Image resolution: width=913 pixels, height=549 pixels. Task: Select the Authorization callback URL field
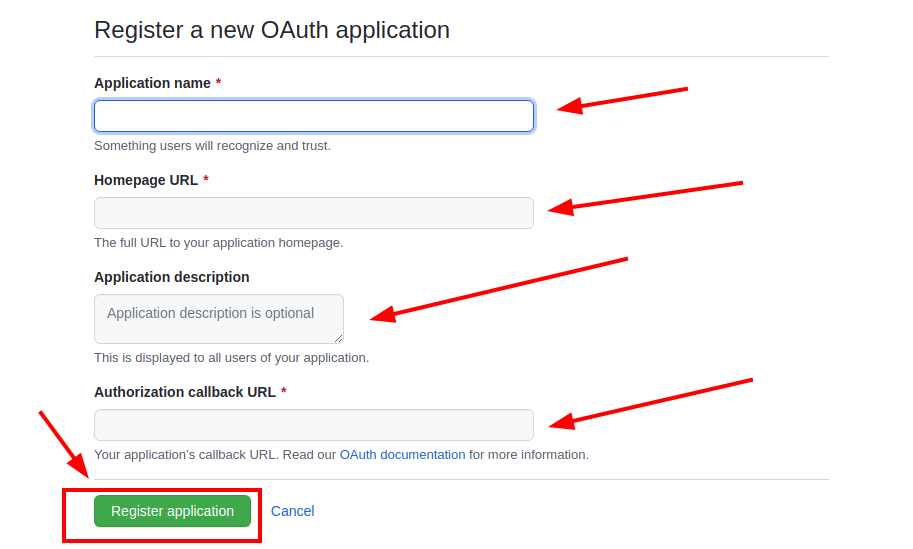click(313, 425)
